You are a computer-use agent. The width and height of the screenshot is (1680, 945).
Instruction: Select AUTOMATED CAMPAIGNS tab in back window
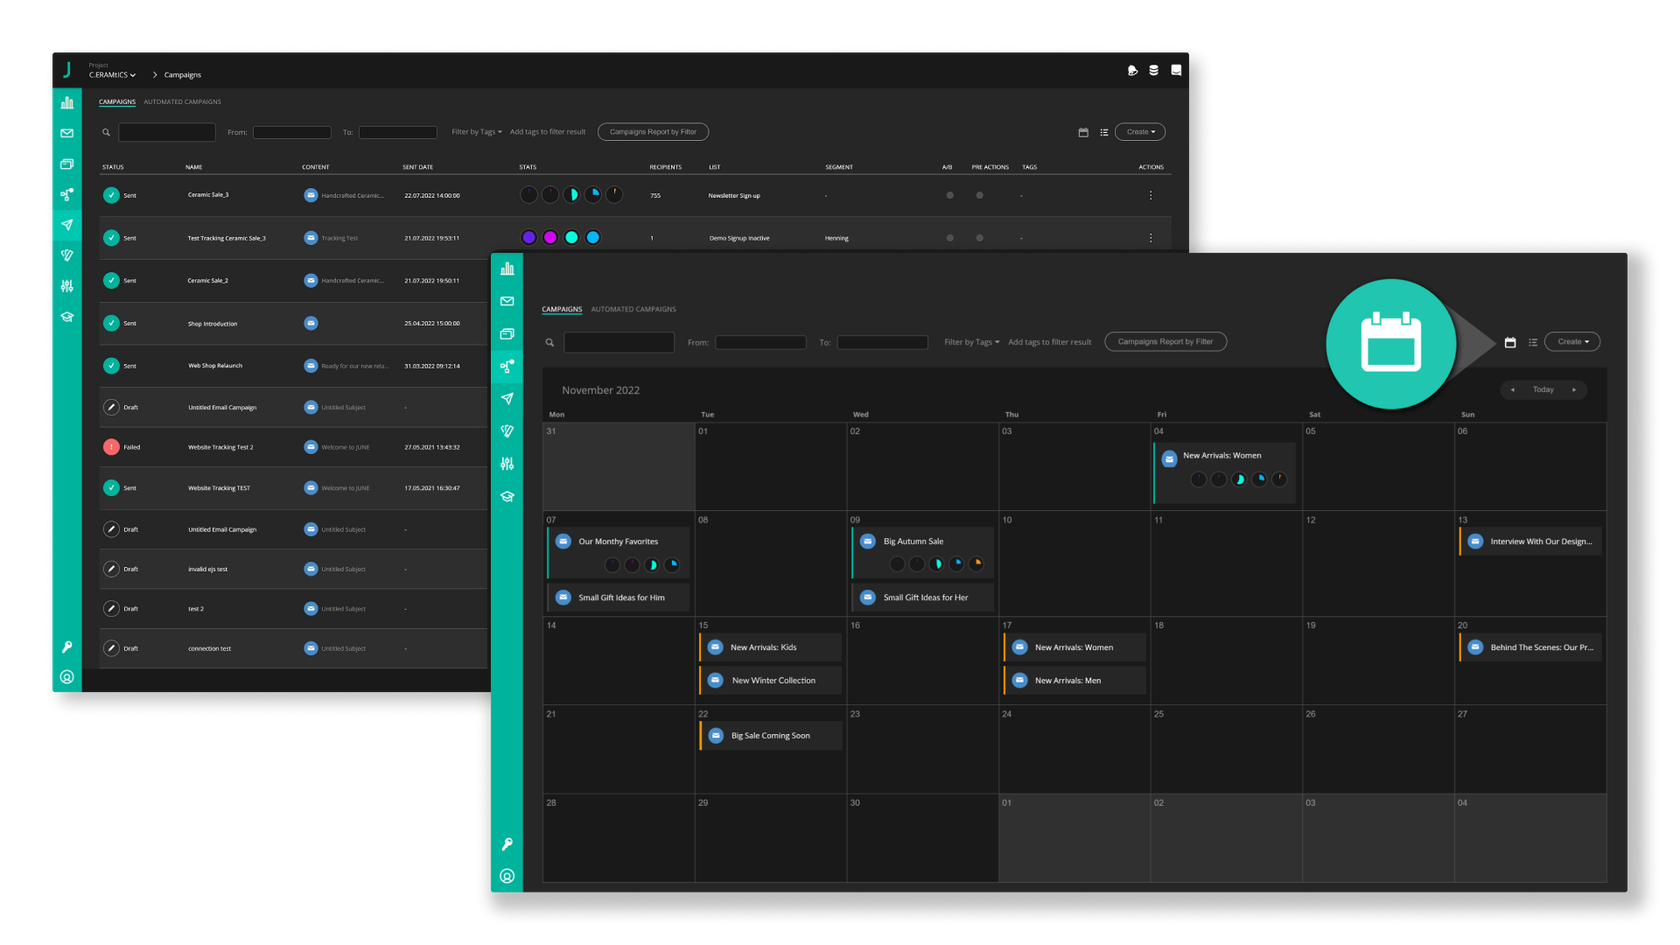(x=182, y=102)
